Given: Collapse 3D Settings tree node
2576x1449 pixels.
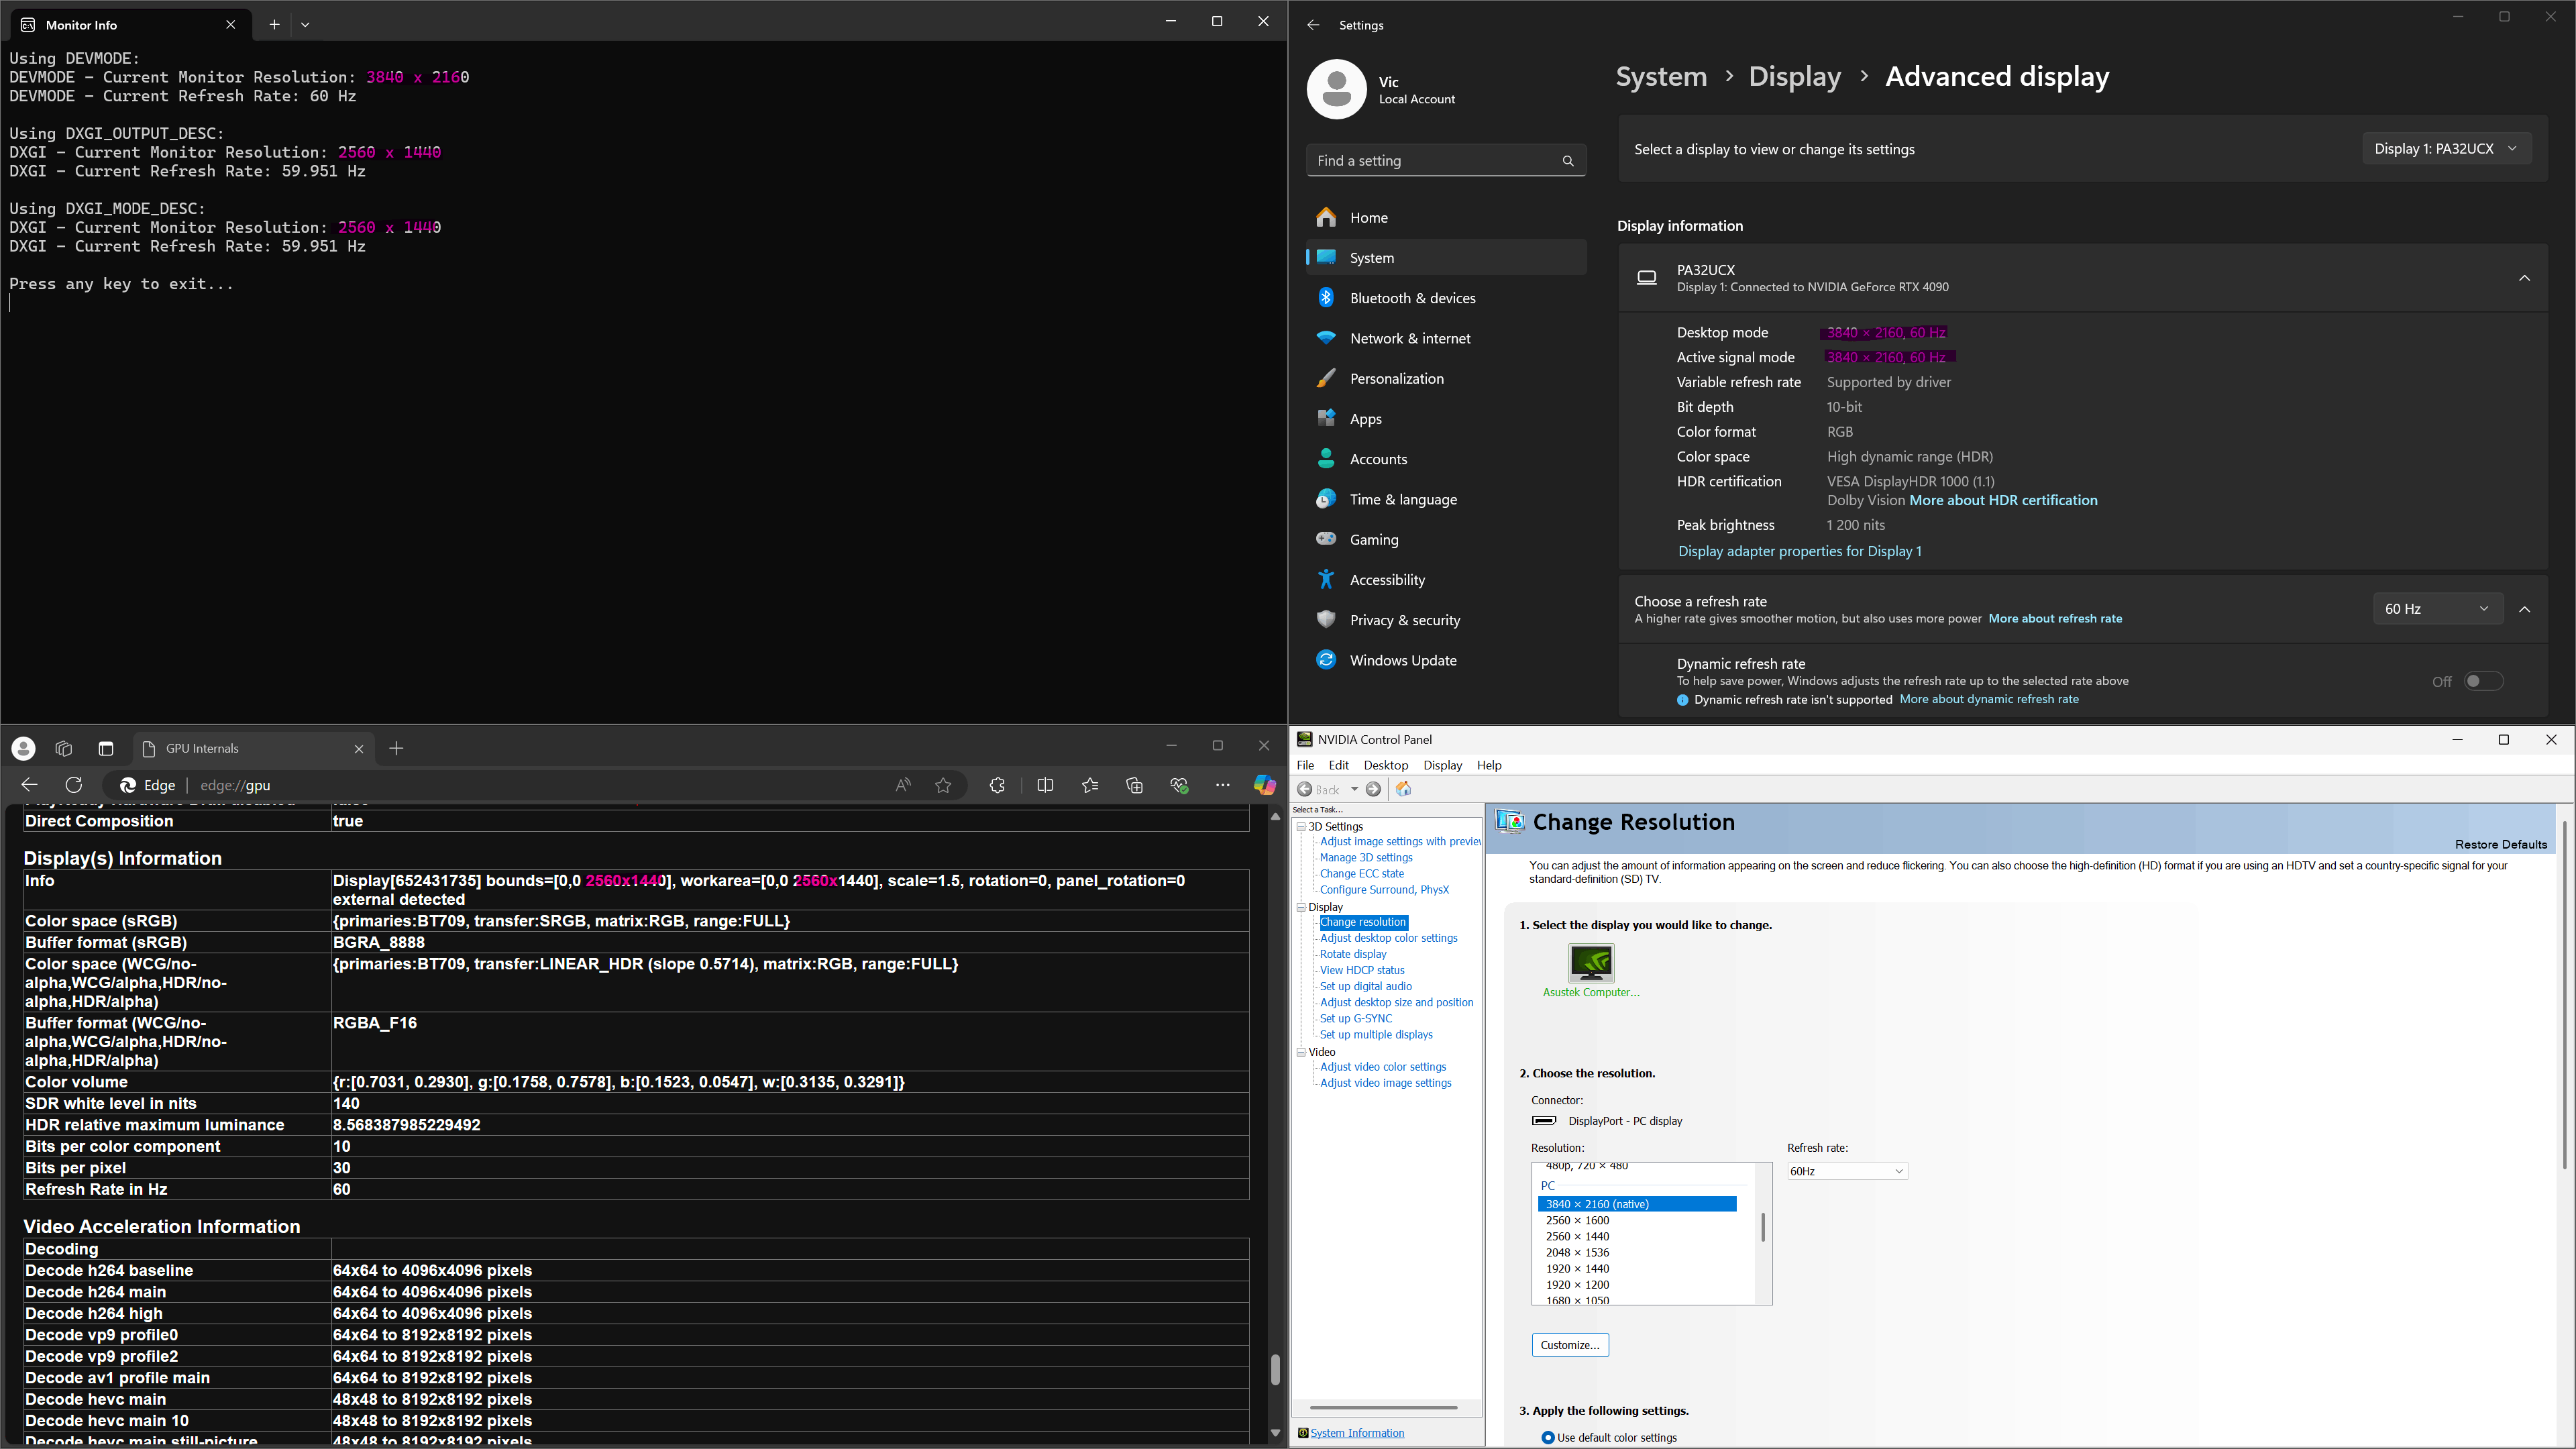Looking at the screenshot, I should click(1301, 826).
